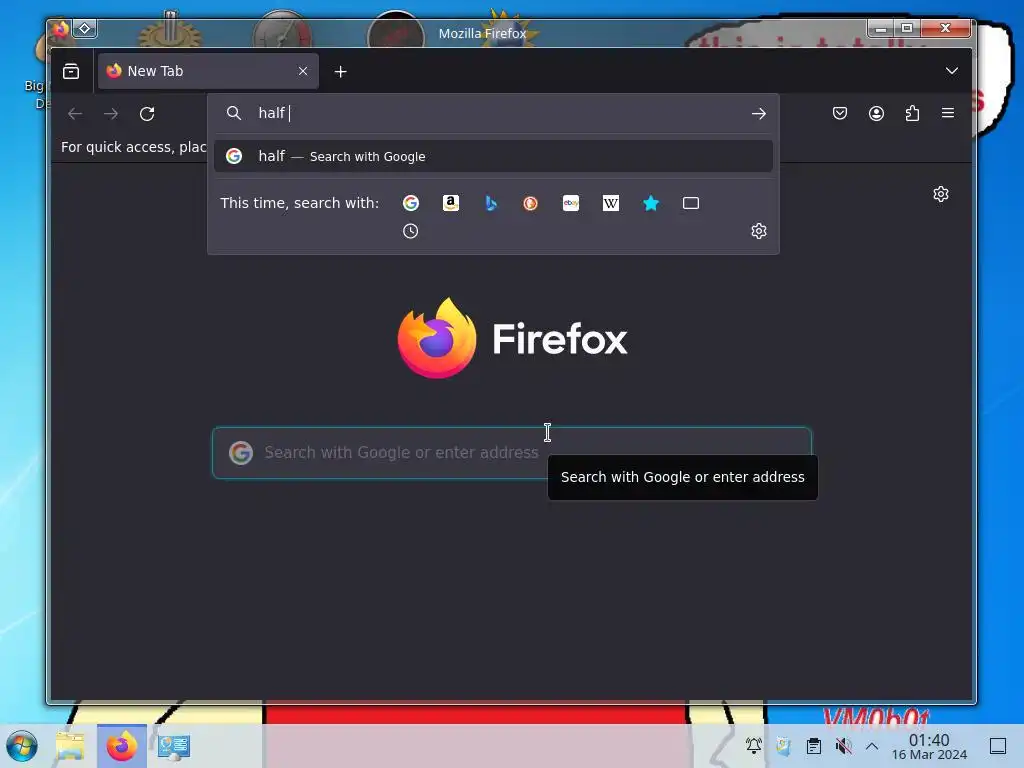Screen dimensions: 1024x768
Task: Open window menu icon in title bar
Action: 60,29
